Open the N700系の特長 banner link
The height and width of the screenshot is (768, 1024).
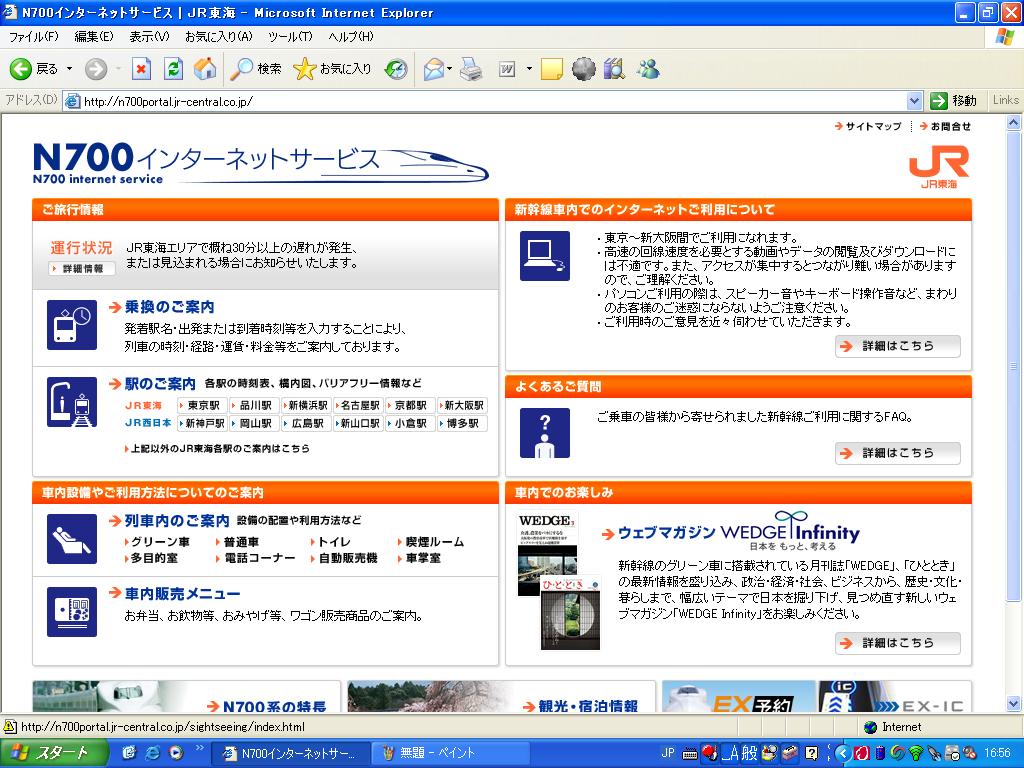(186, 697)
